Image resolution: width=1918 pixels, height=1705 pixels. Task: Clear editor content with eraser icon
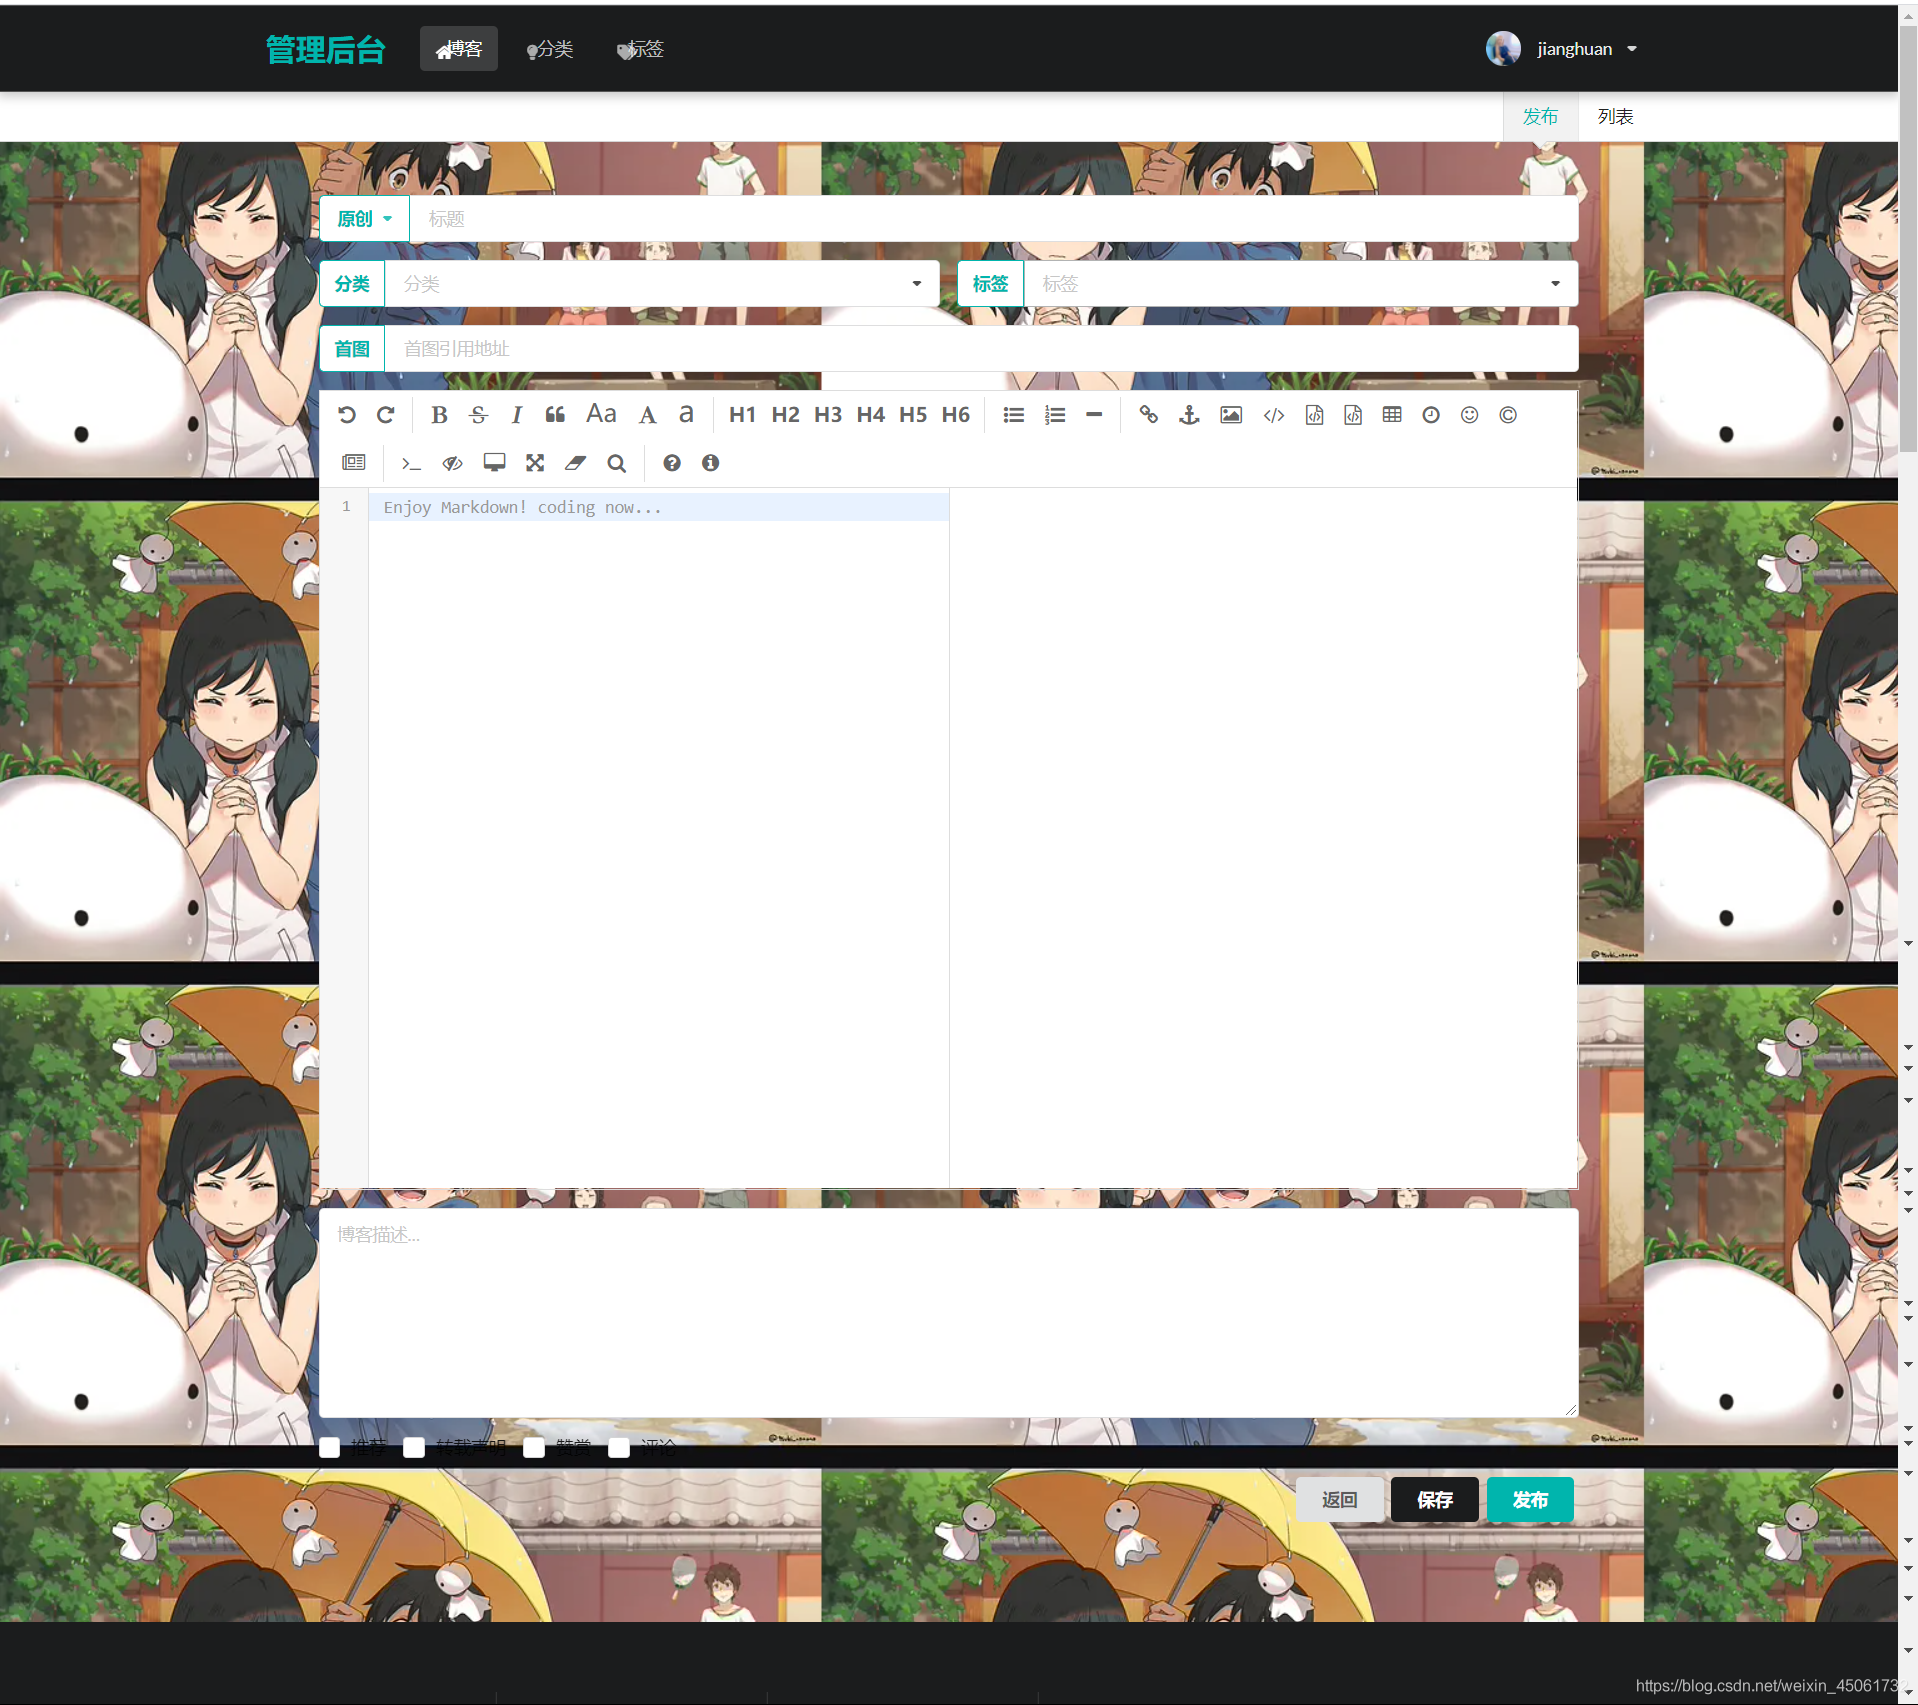(575, 463)
